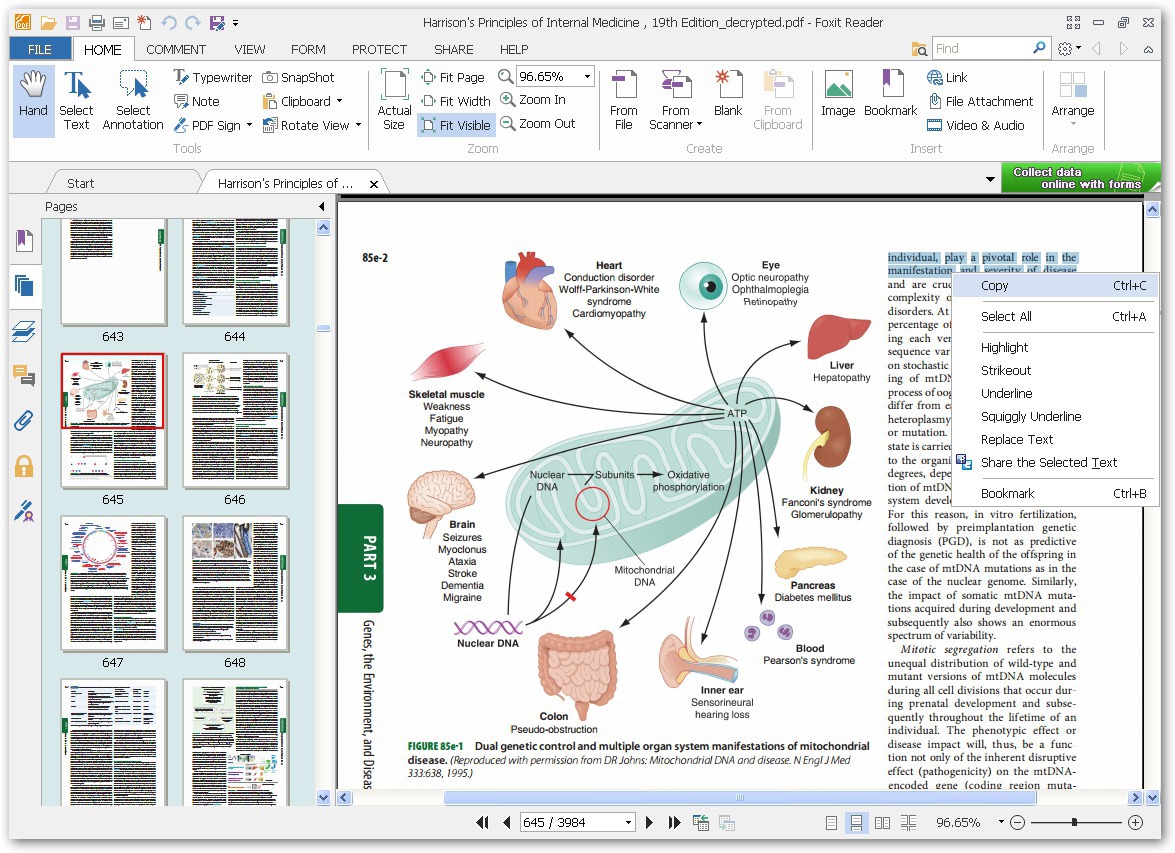
Task: Open the page number dropdown
Action: pyautogui.click(x=629, y=823)
